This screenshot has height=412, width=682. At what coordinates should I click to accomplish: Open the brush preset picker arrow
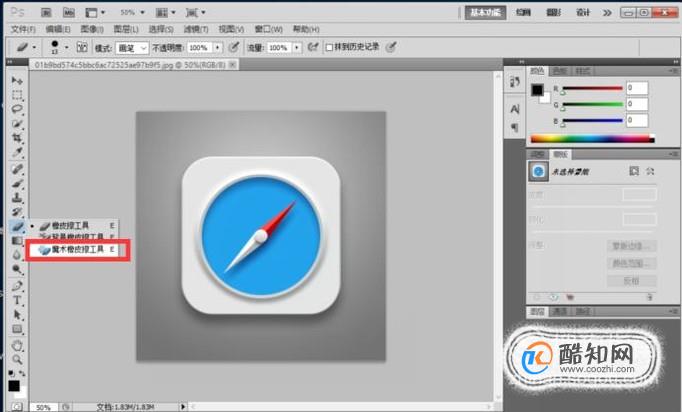tap(67, 47)
